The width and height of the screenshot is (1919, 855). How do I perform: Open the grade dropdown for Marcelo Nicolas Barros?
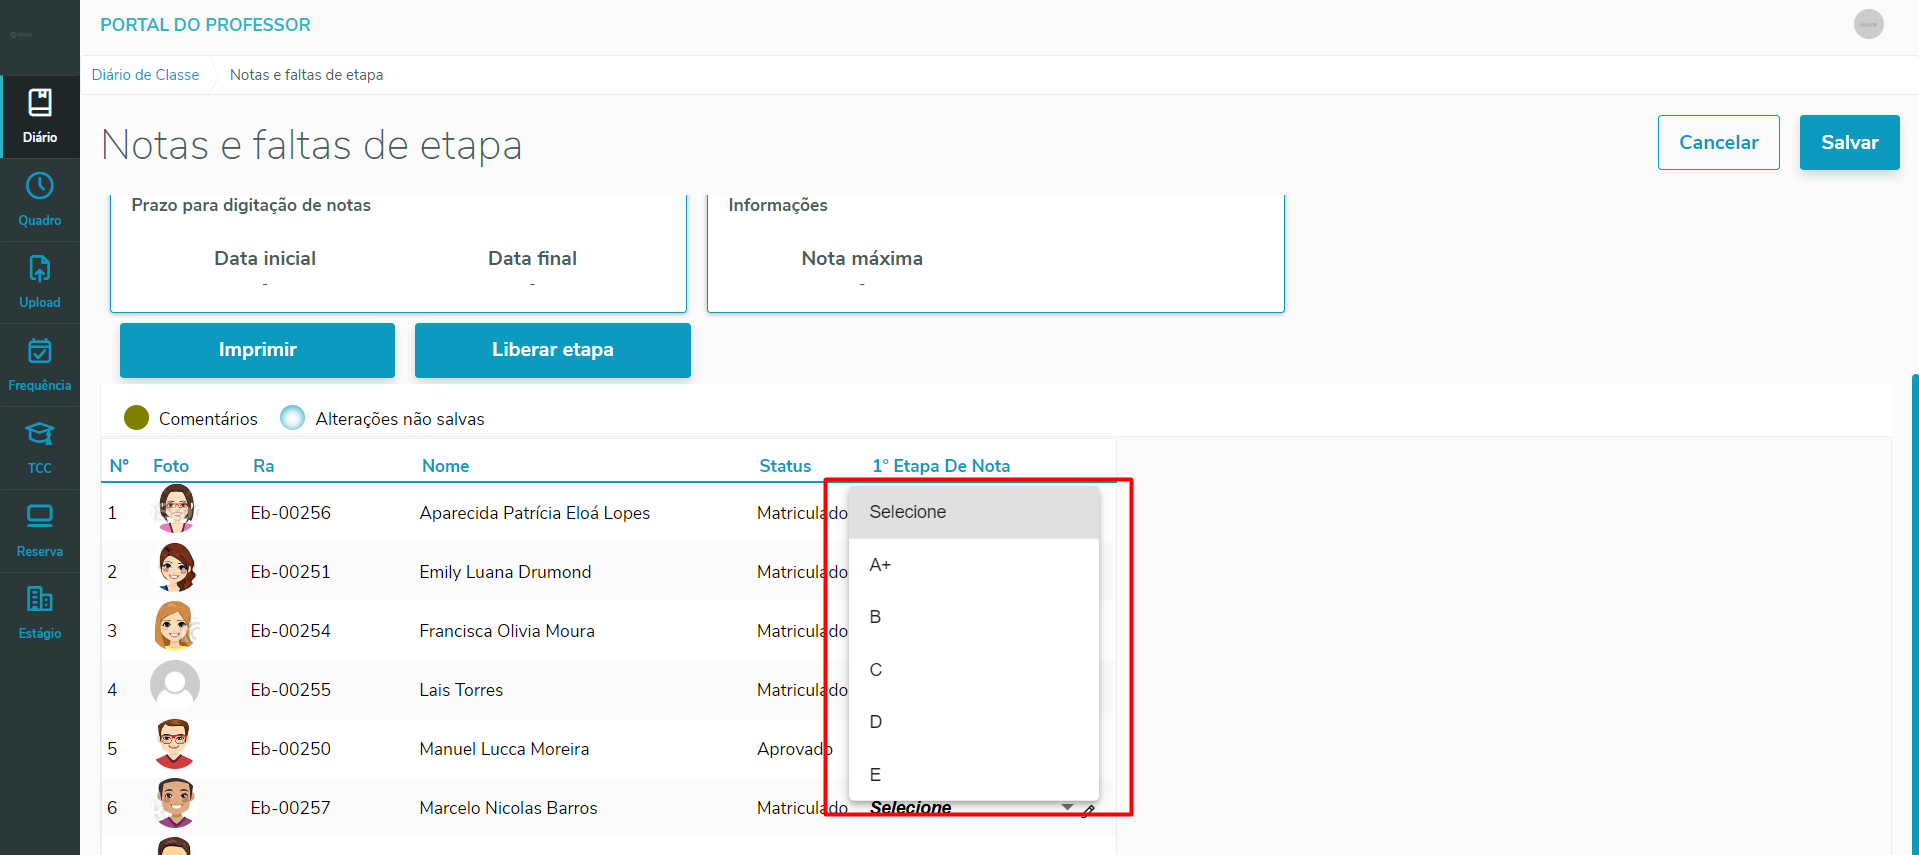pyautogui.click(x=972, y=808)
